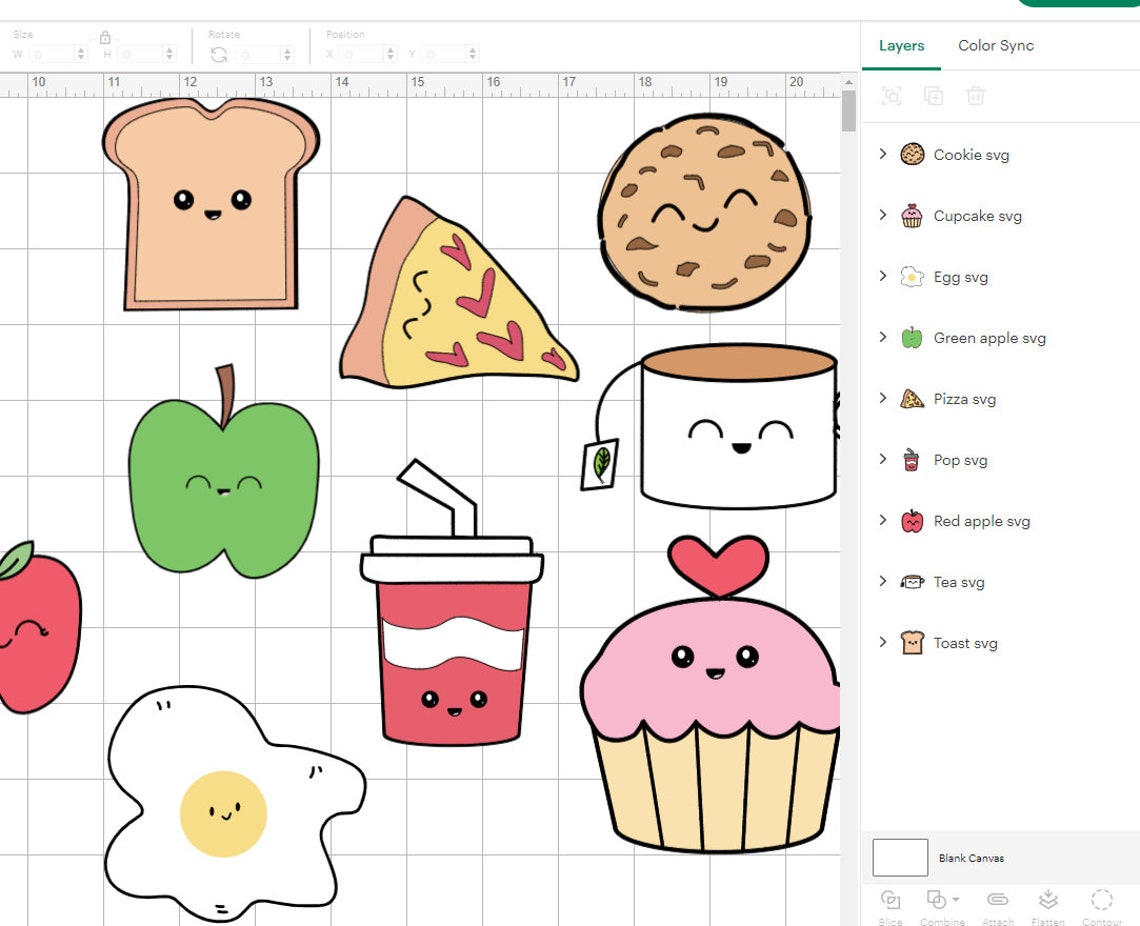
Task: Click the Rotate icon in edit bar
Action: click(x=219, y=55)
